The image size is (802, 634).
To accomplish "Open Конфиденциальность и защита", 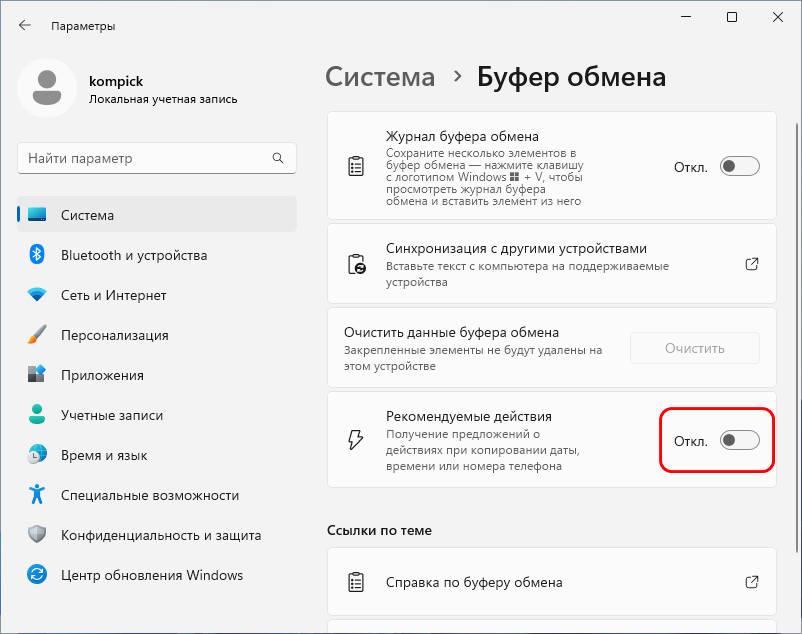I will [157, 534].
